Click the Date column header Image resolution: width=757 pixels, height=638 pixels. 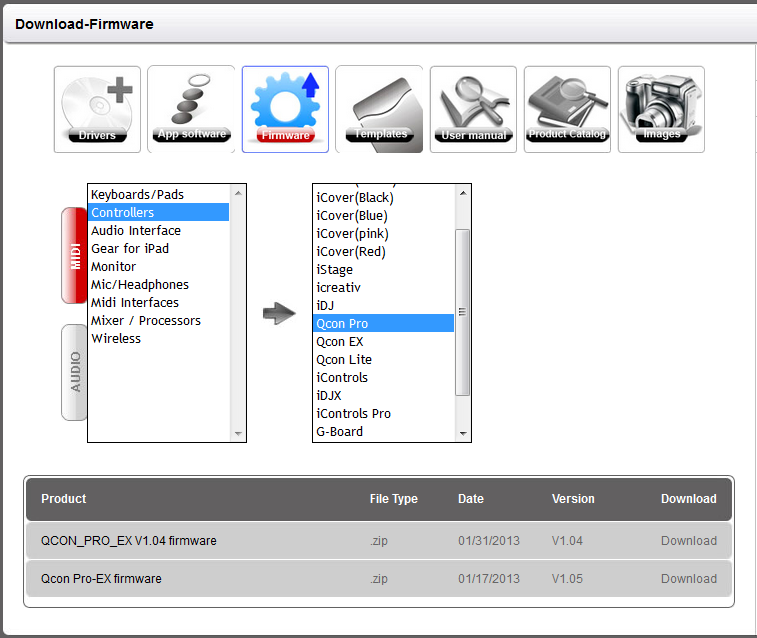471,499
